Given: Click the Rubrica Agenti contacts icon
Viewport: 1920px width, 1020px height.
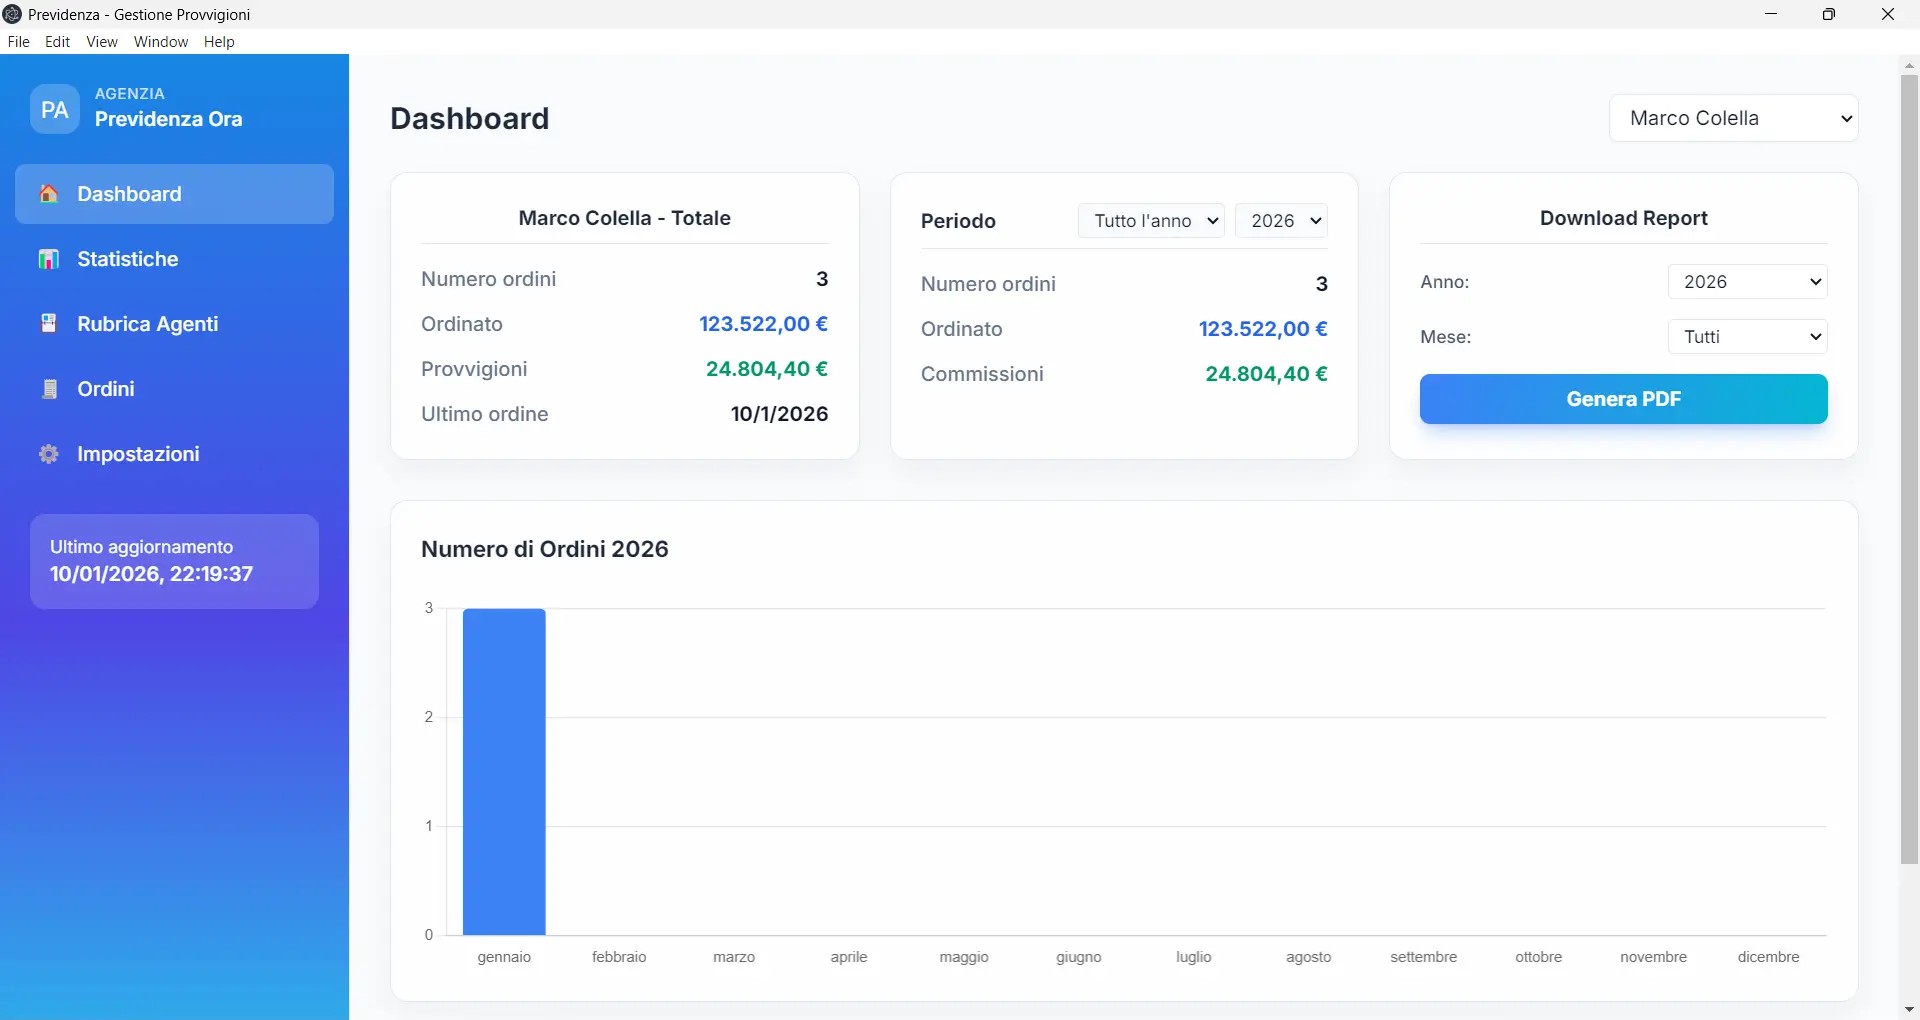Looking at the screenshot, I should tap(48, 324).
